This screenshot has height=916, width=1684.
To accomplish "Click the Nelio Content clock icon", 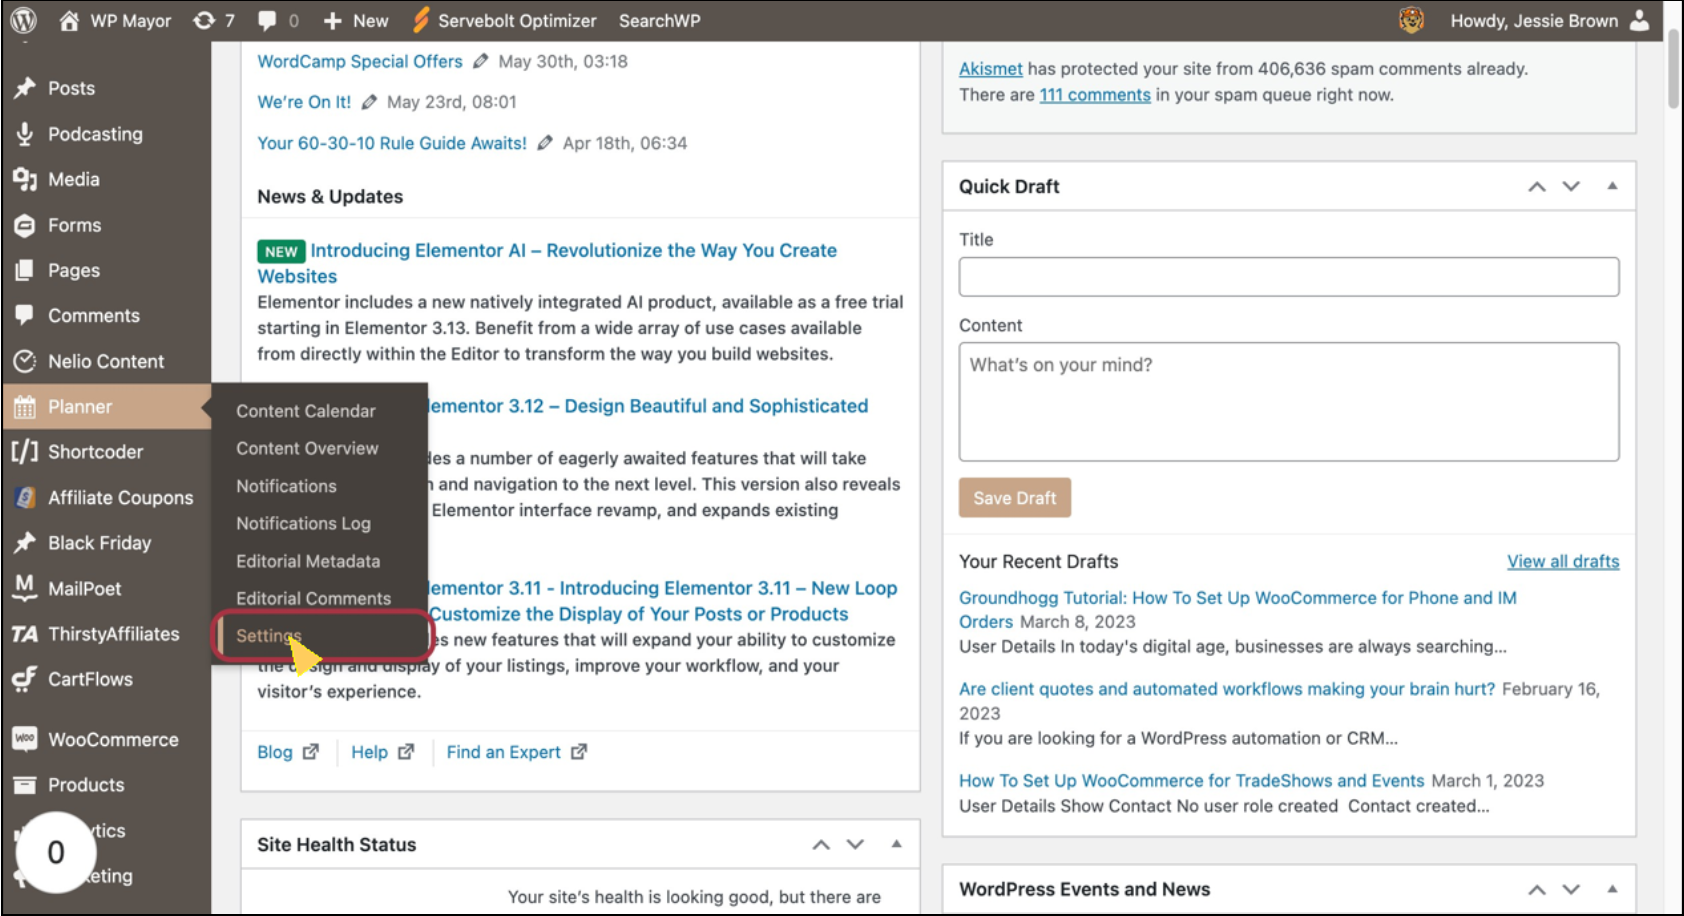I will coord(25,361).
